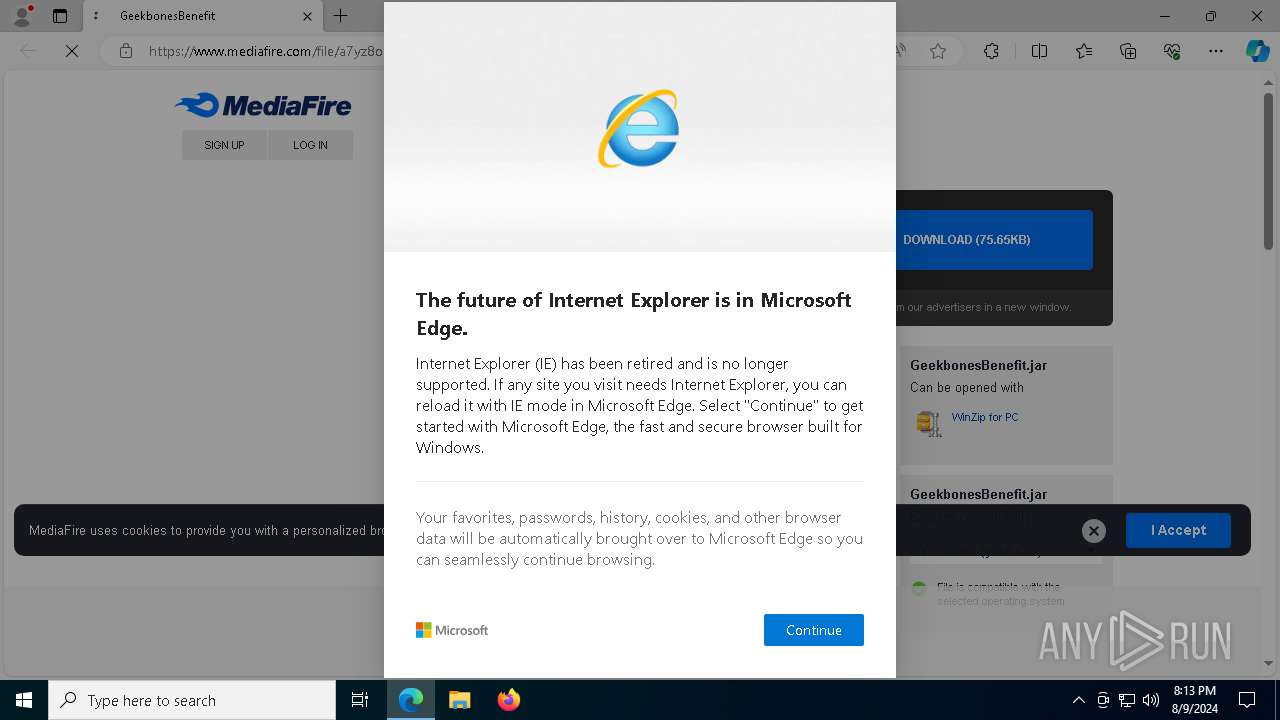The height and width of the screenshot is (720, 1280).
Task: Stop loading the page with the X button
Action: (72, 51)
